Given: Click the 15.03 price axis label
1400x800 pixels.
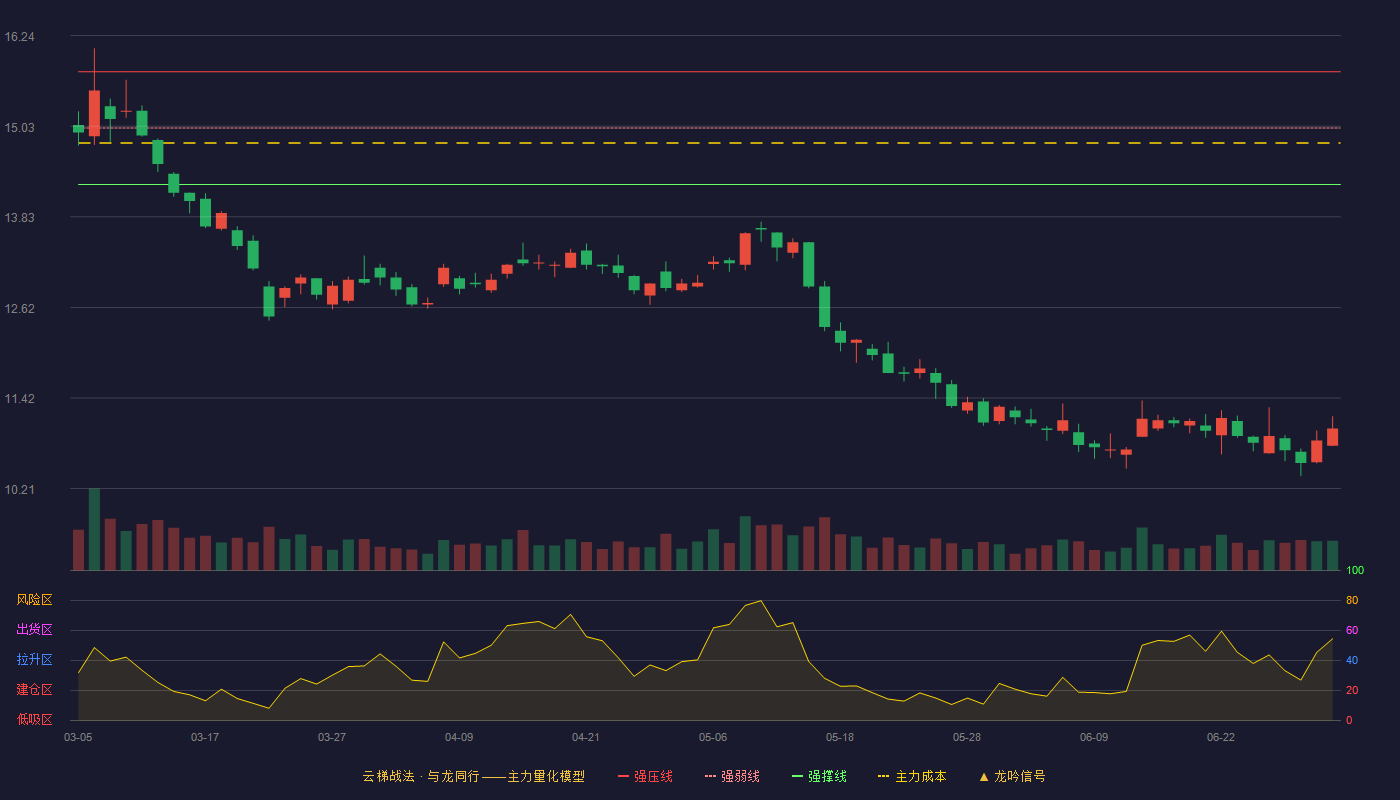Looking at the screenshot, I should click(19, 128).
